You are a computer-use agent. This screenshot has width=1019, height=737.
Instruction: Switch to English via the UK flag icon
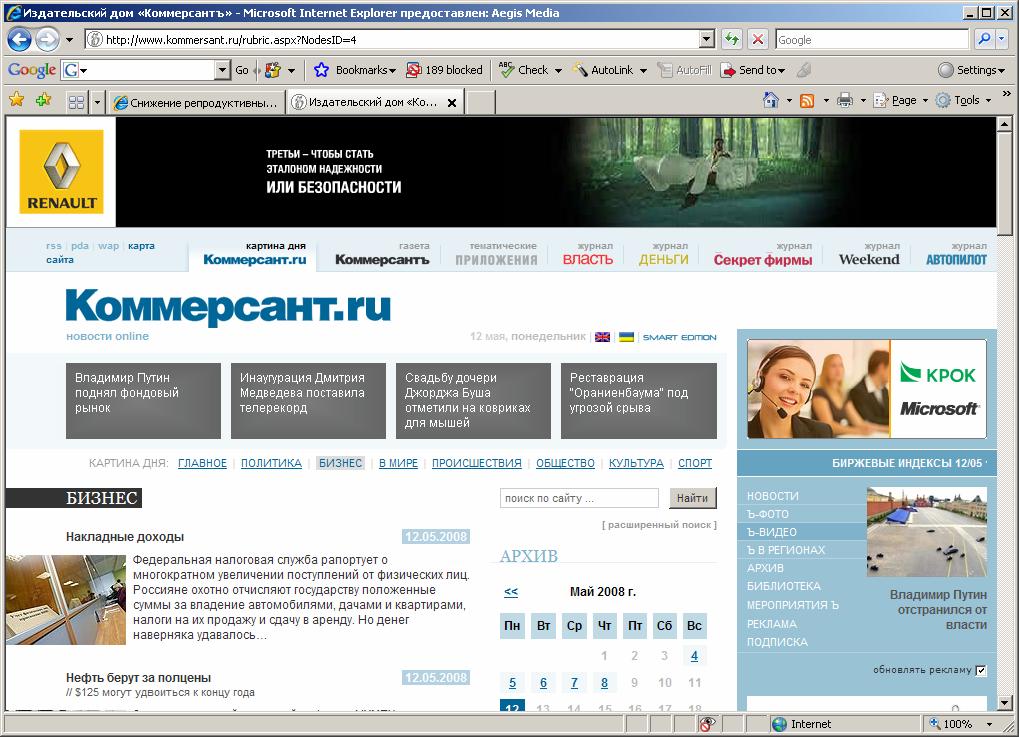click(x=602, y=337)
